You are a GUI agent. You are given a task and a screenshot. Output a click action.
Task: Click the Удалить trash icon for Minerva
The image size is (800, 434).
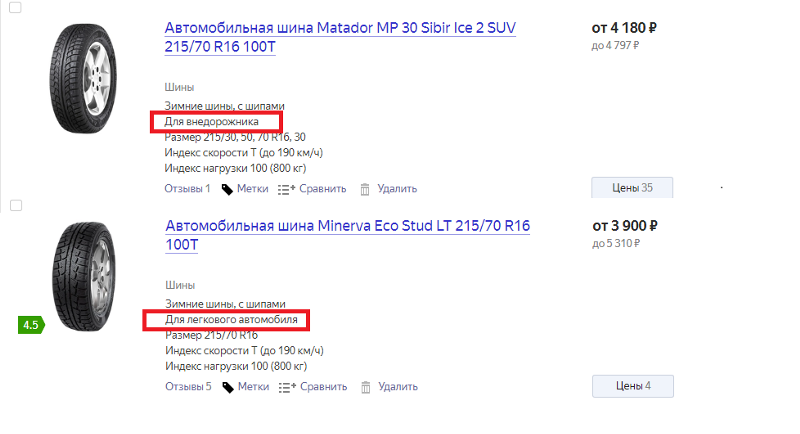[x=366, y=388]
